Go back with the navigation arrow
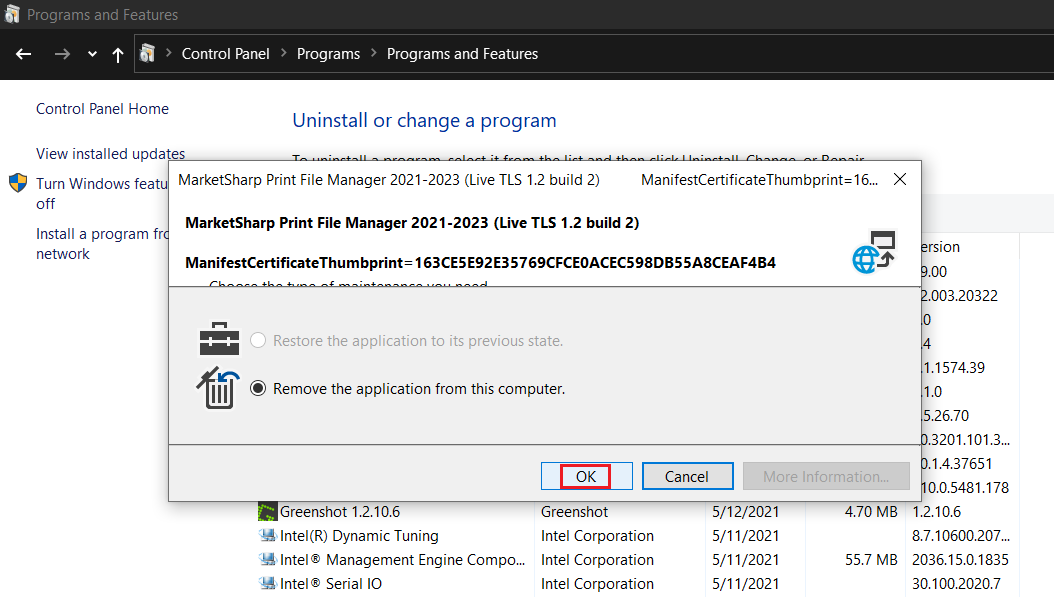Screen dimensions: 1054x597 [24, 54]
